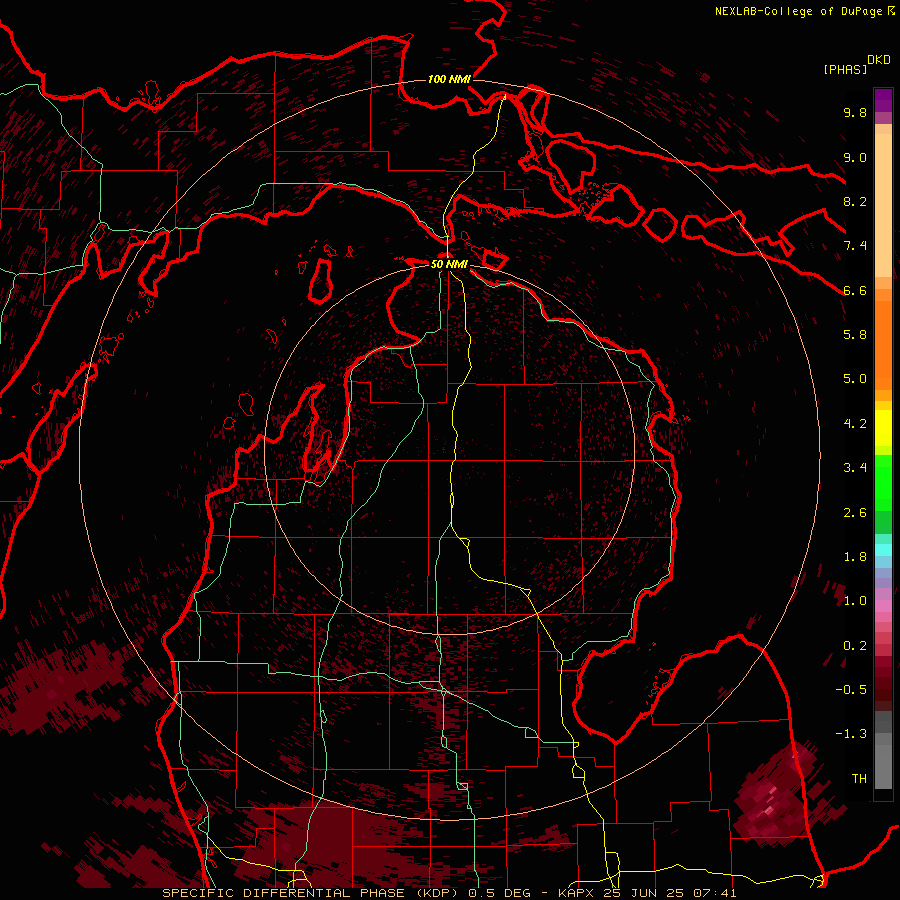Click the 8.2 scale value
This screenshot has width=900, height=900.
(855, 201)
